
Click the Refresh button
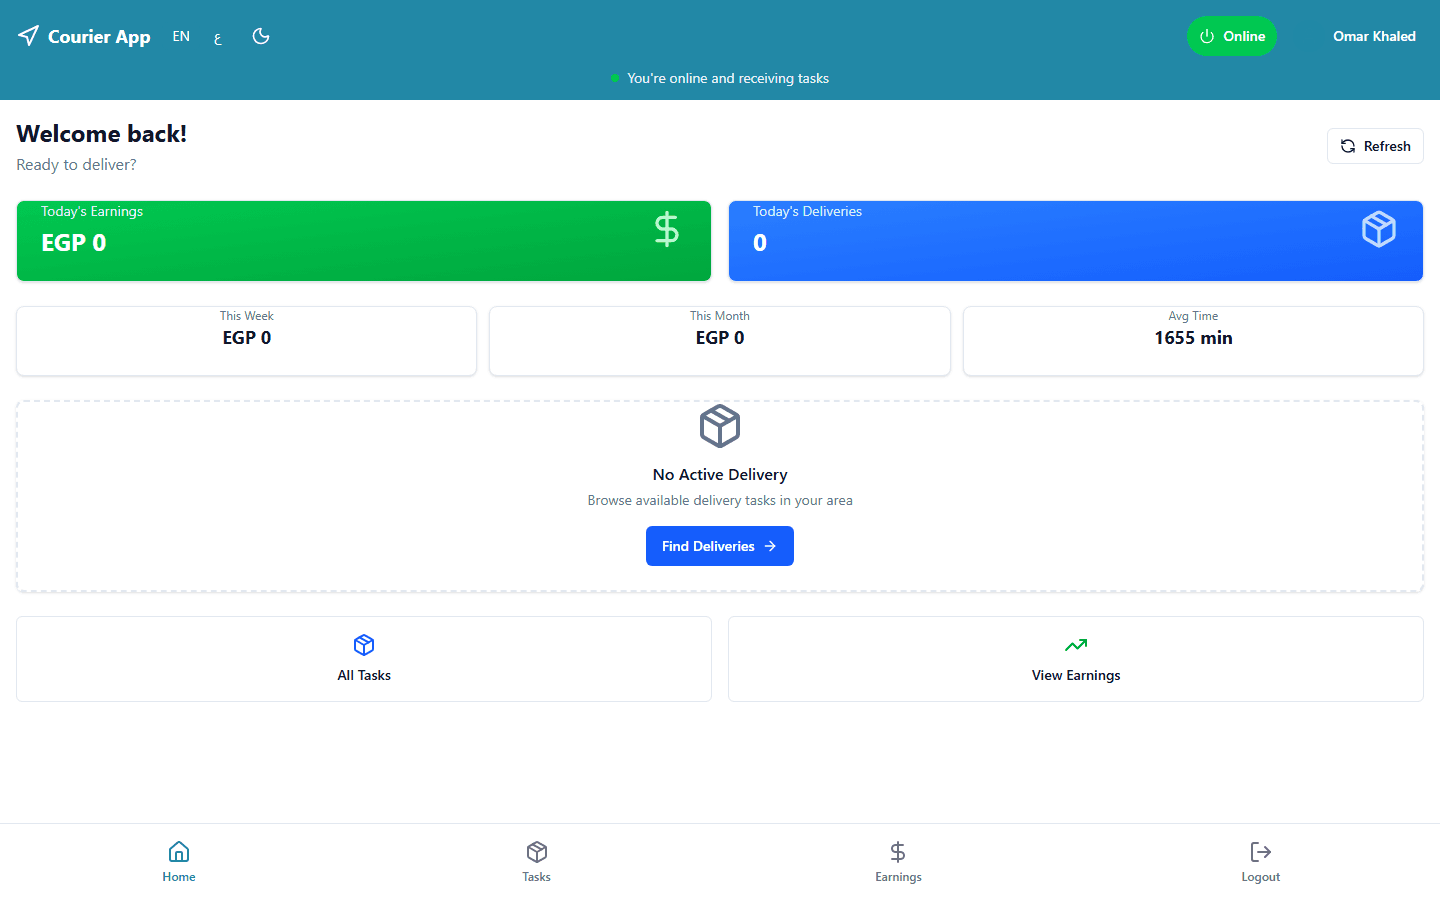click(x=1375, y=146)
